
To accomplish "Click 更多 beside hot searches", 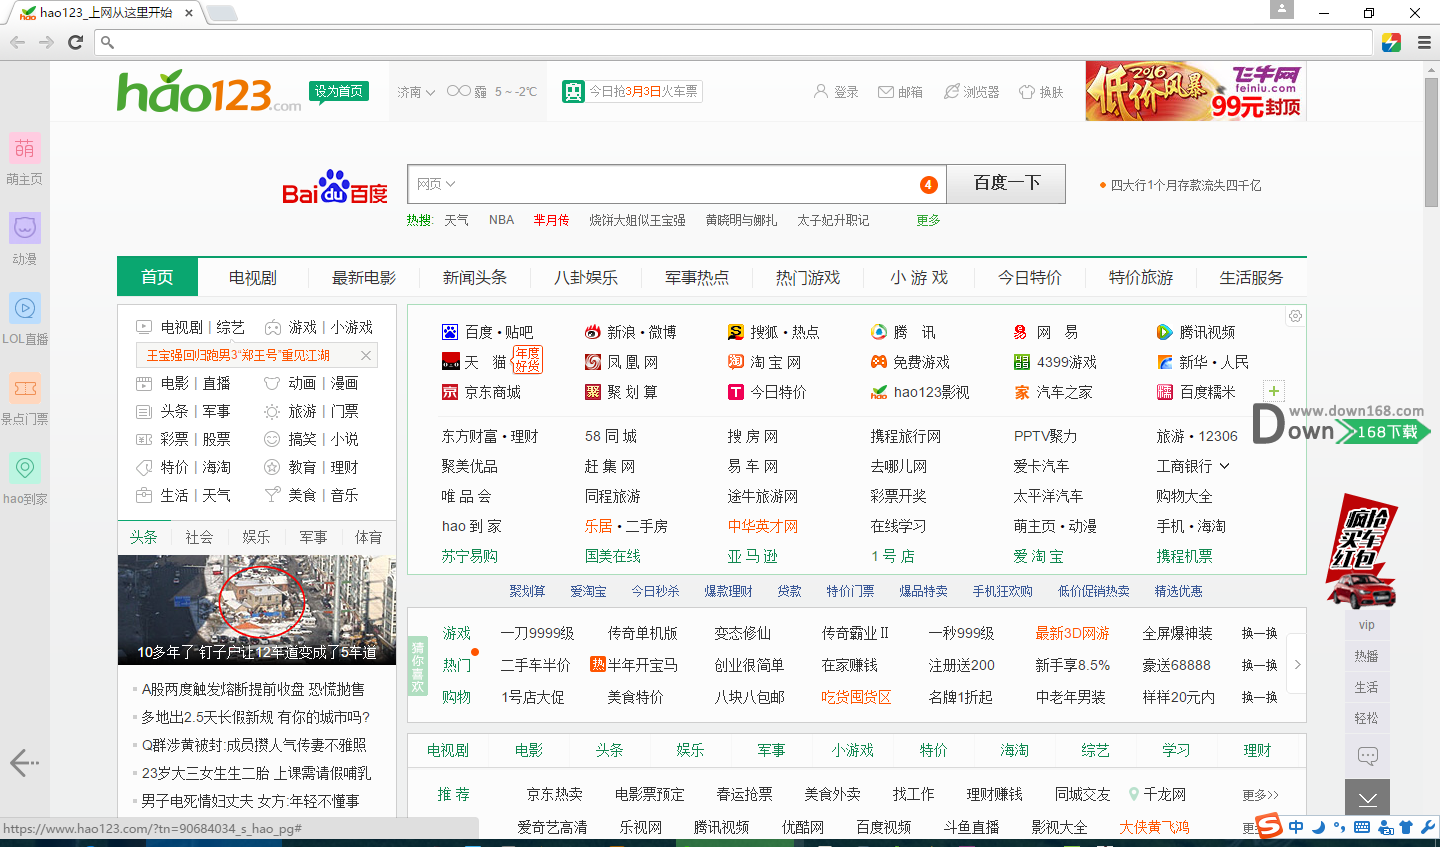I will [928, 220].
